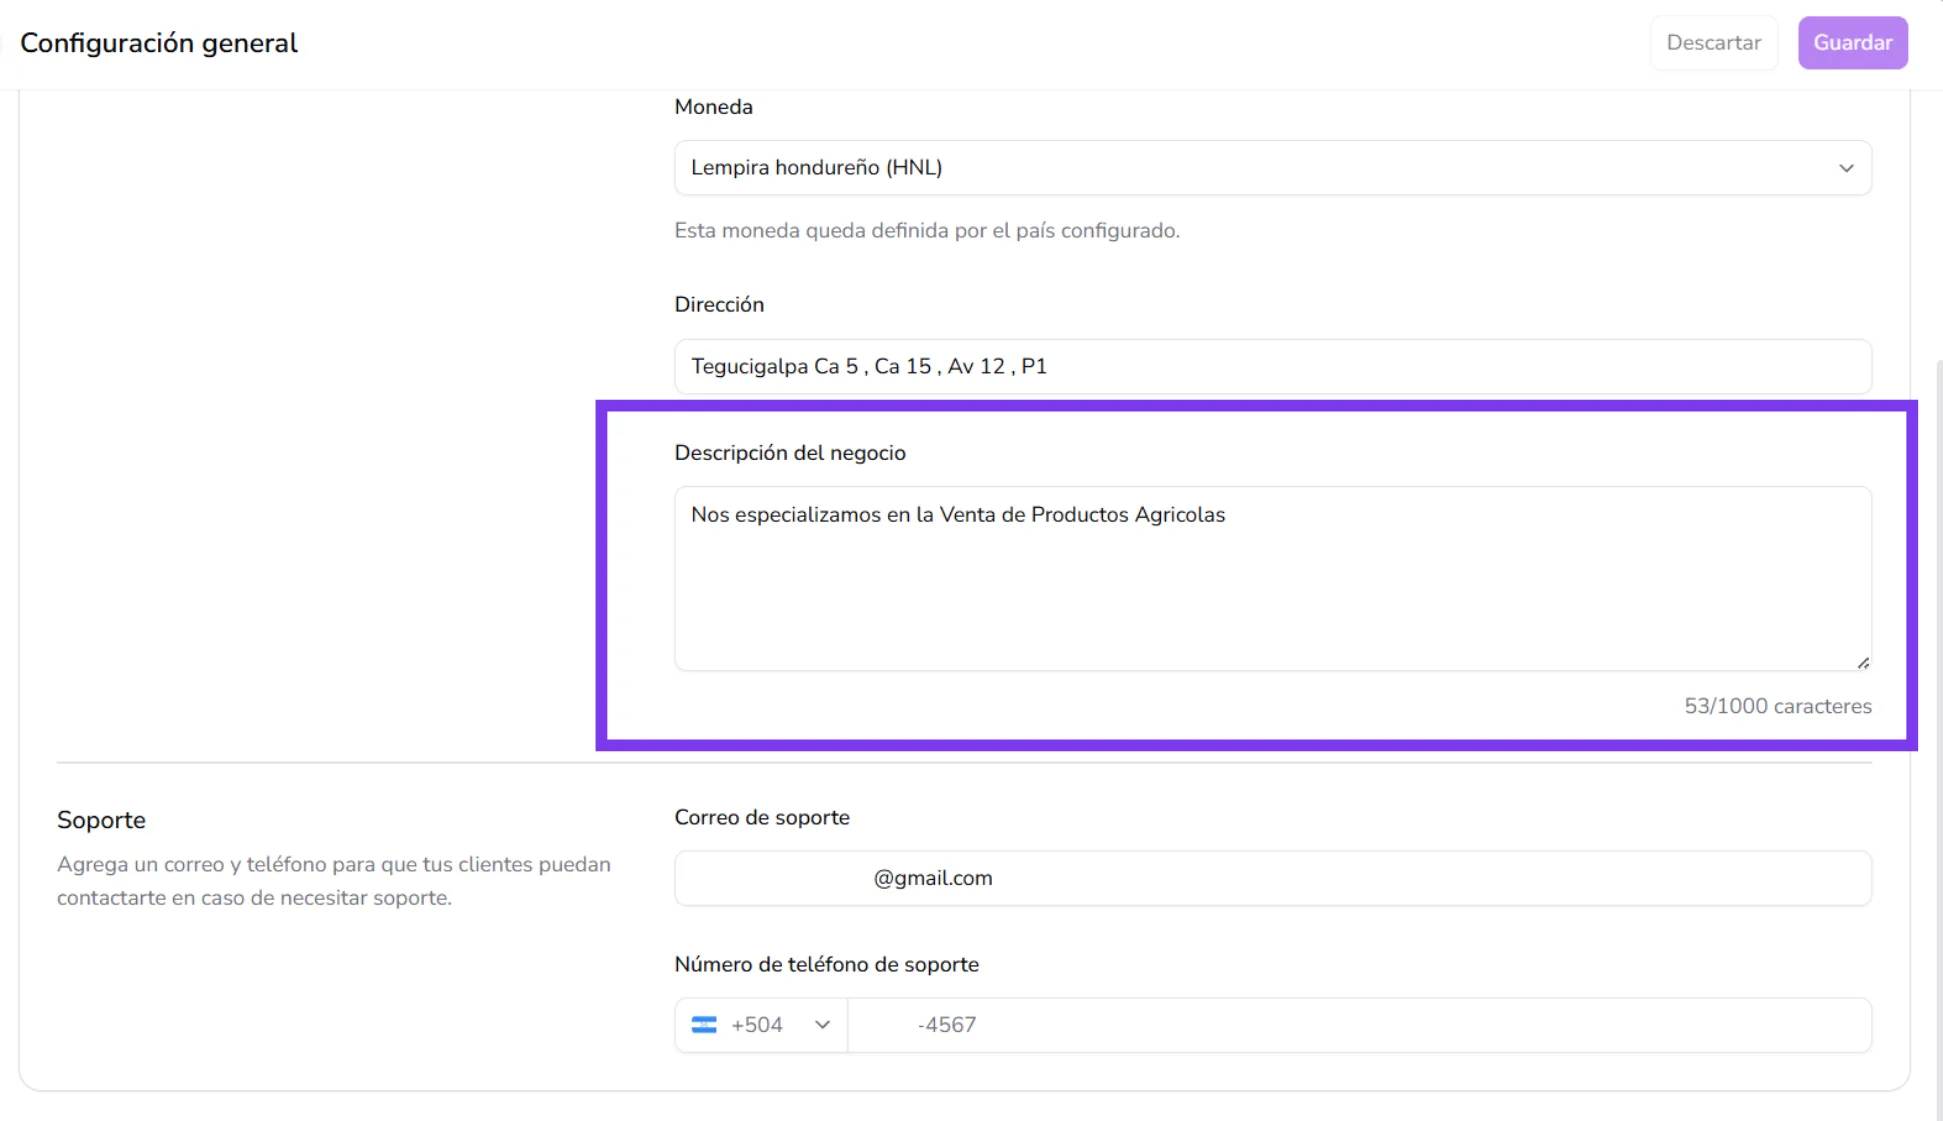Screen dimensions: 1943x1121
Task: Click the chevron next to +504
Action: click(x=822, y=1025)
